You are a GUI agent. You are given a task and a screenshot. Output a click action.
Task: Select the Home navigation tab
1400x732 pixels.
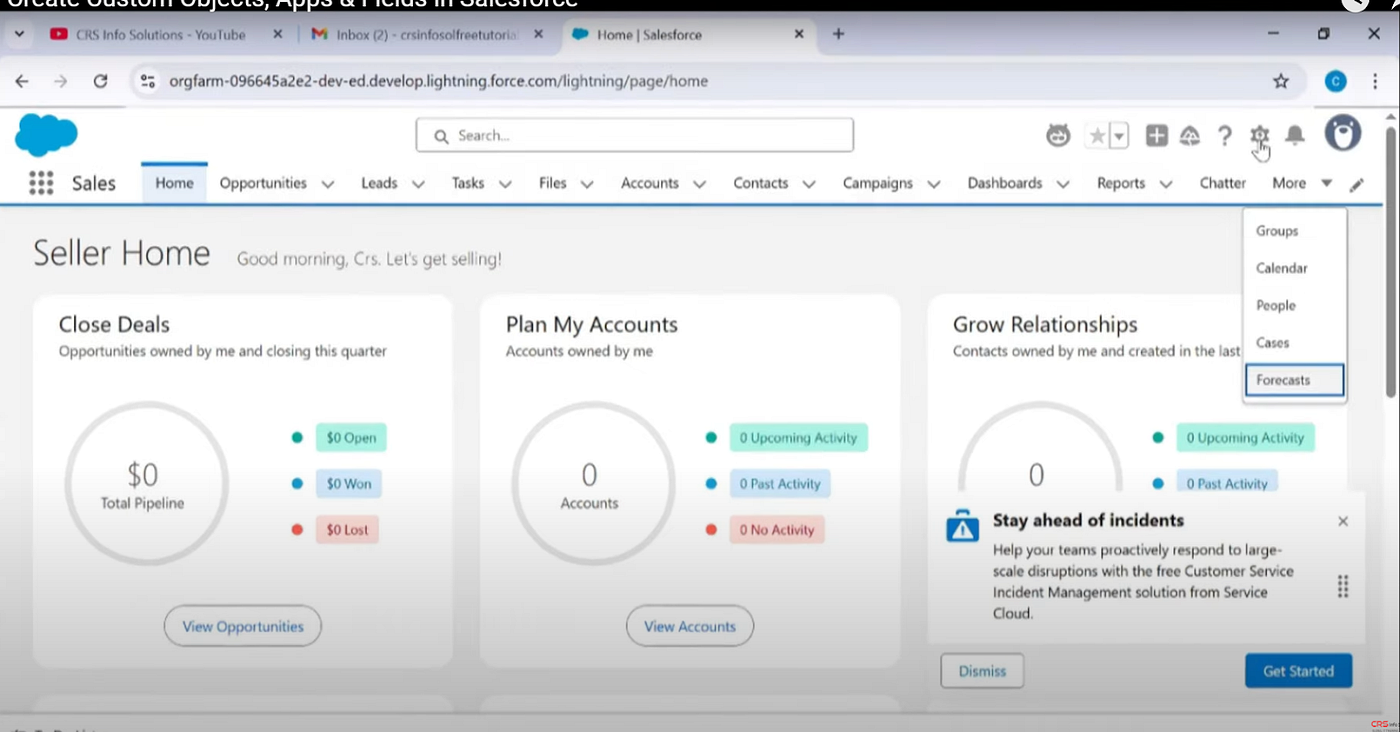[174, 183]
